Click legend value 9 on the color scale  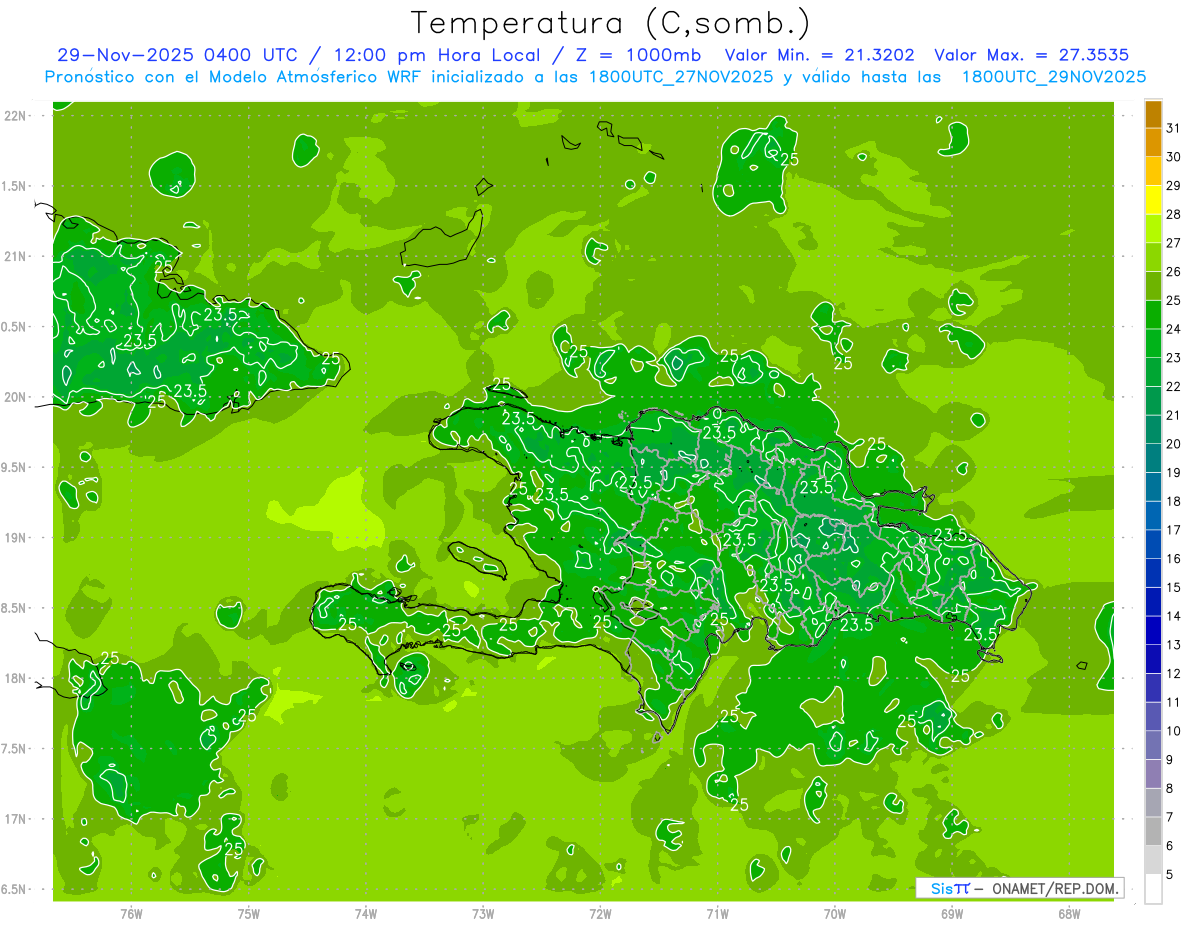[x=1169, y=760]
